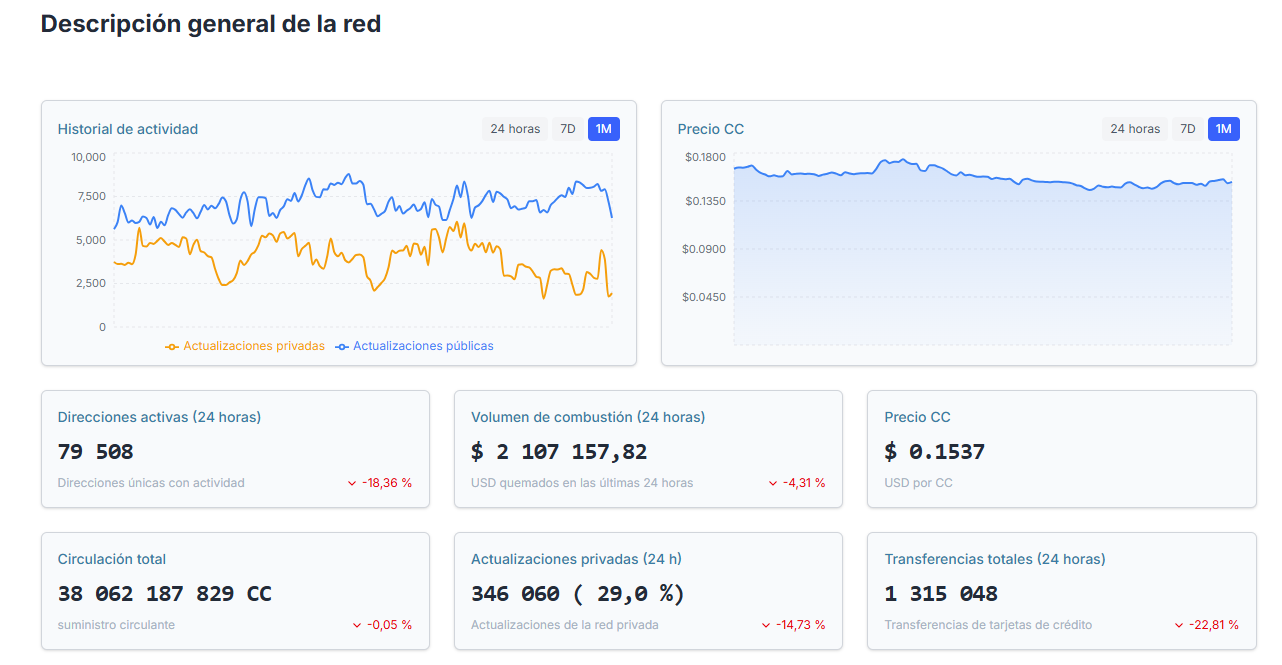The image size is (1282, 665).
Task: Select 24 horas range in Historial de actividad
Action: (514, 129)
